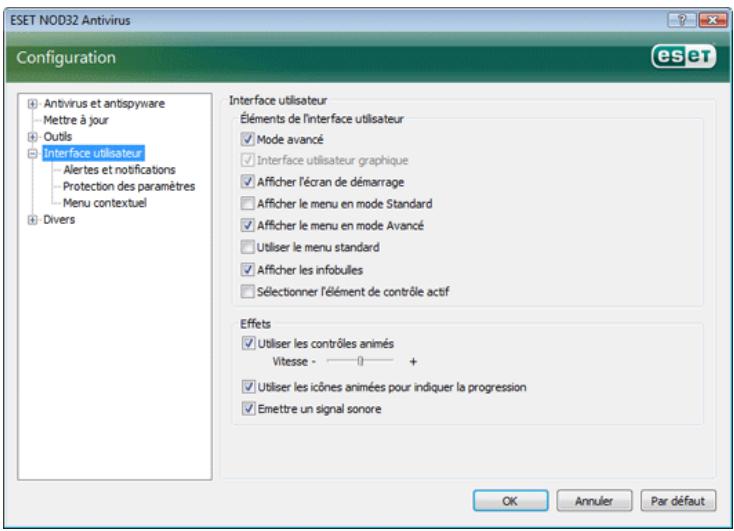Select Interface utilisateur tree item
Image resolution: width=734 pixels, height=531 pixels.
click(x=93, y=153)
